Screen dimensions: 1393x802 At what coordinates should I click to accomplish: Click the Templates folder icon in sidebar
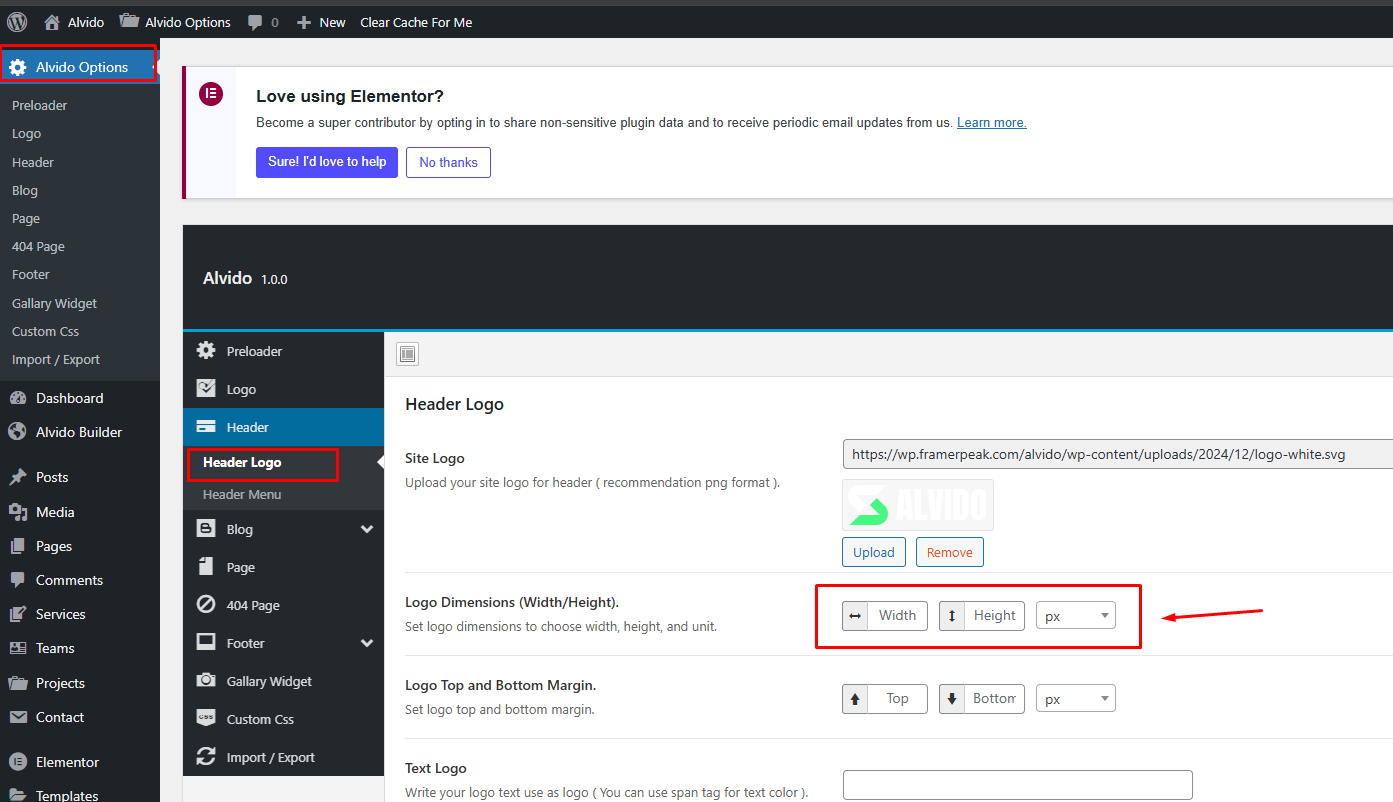[17, 796]
